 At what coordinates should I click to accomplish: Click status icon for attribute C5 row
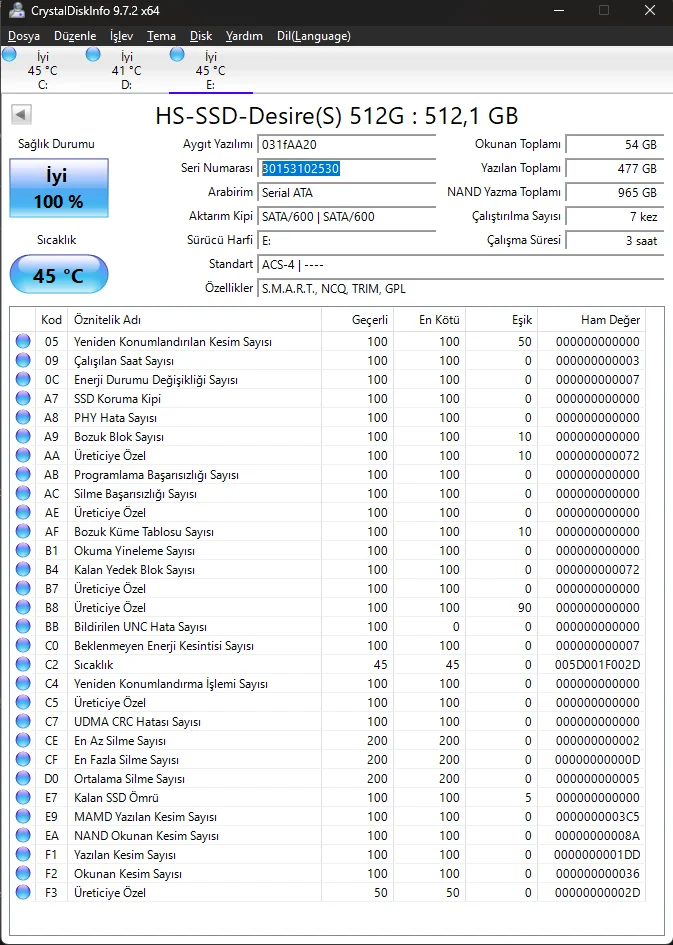click(23, 702)
